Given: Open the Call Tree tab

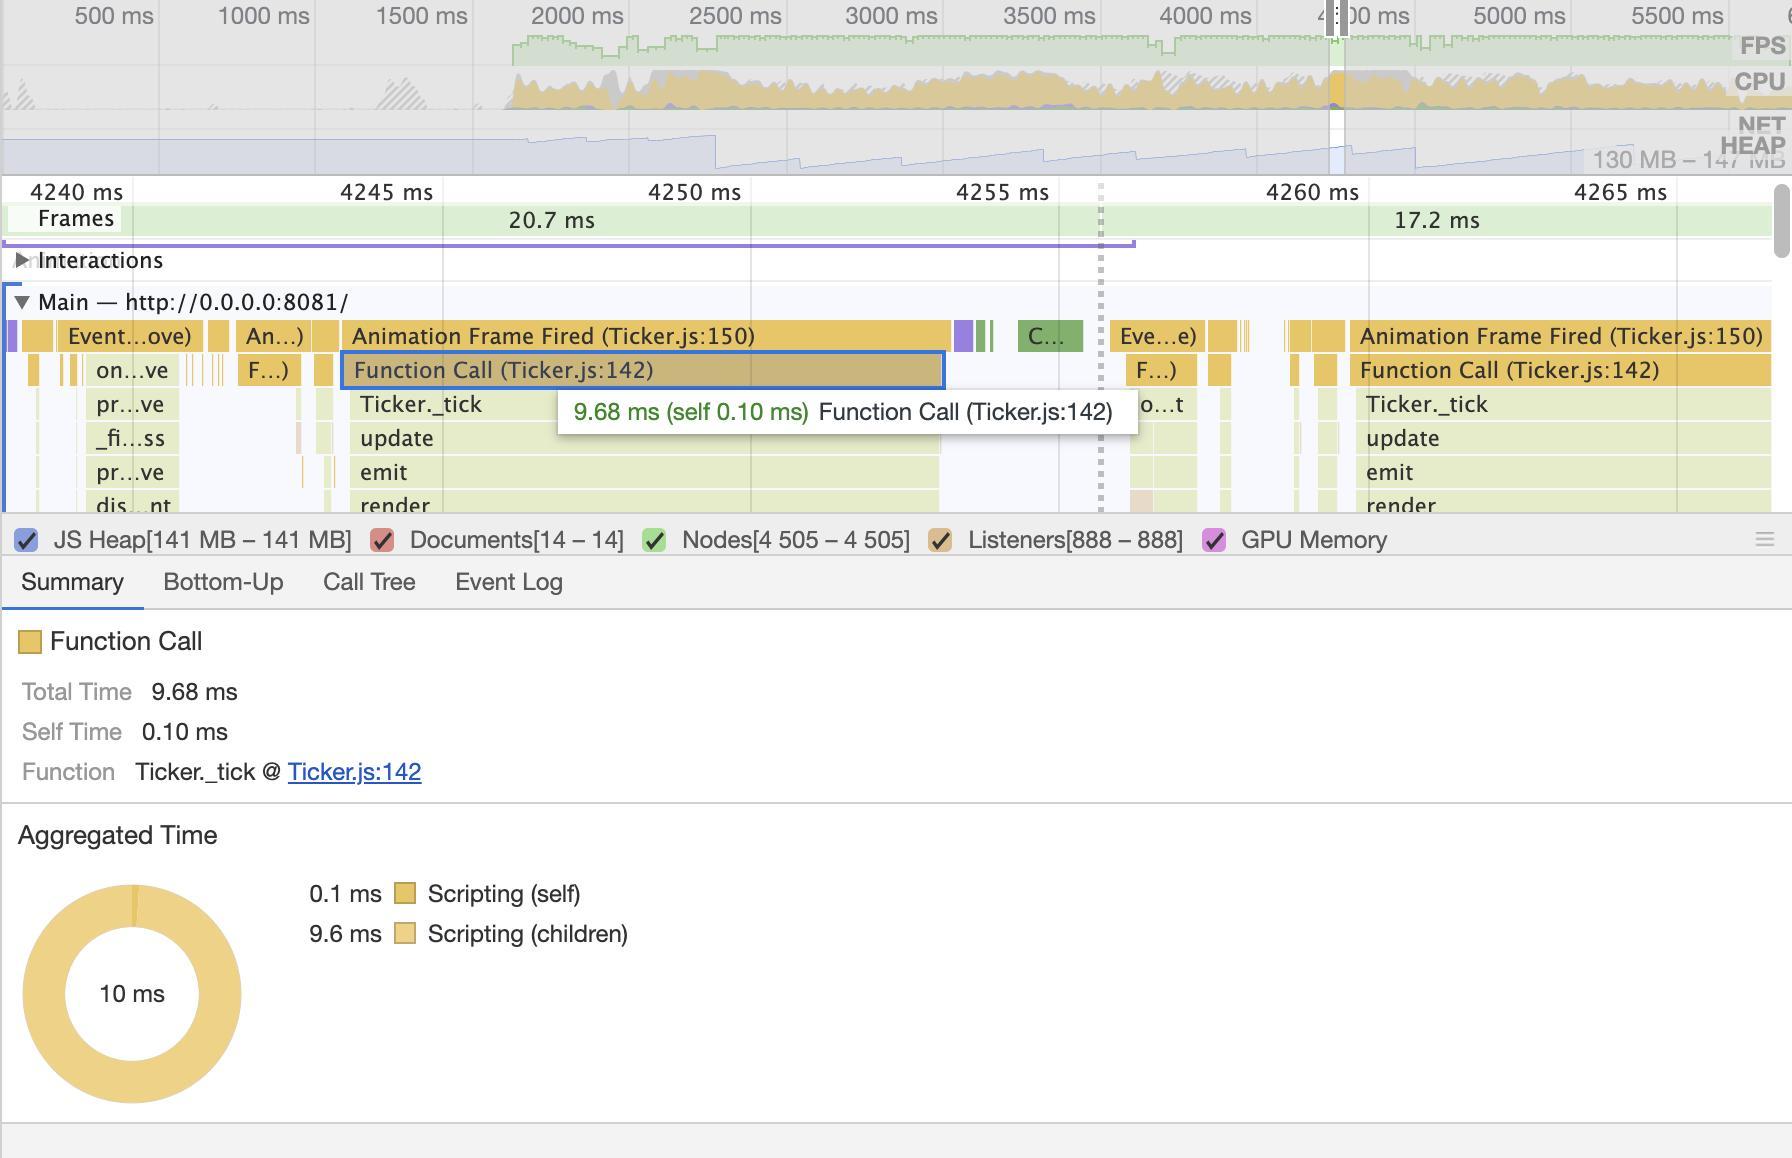Looking at the screenshot, I should point(369,582).
